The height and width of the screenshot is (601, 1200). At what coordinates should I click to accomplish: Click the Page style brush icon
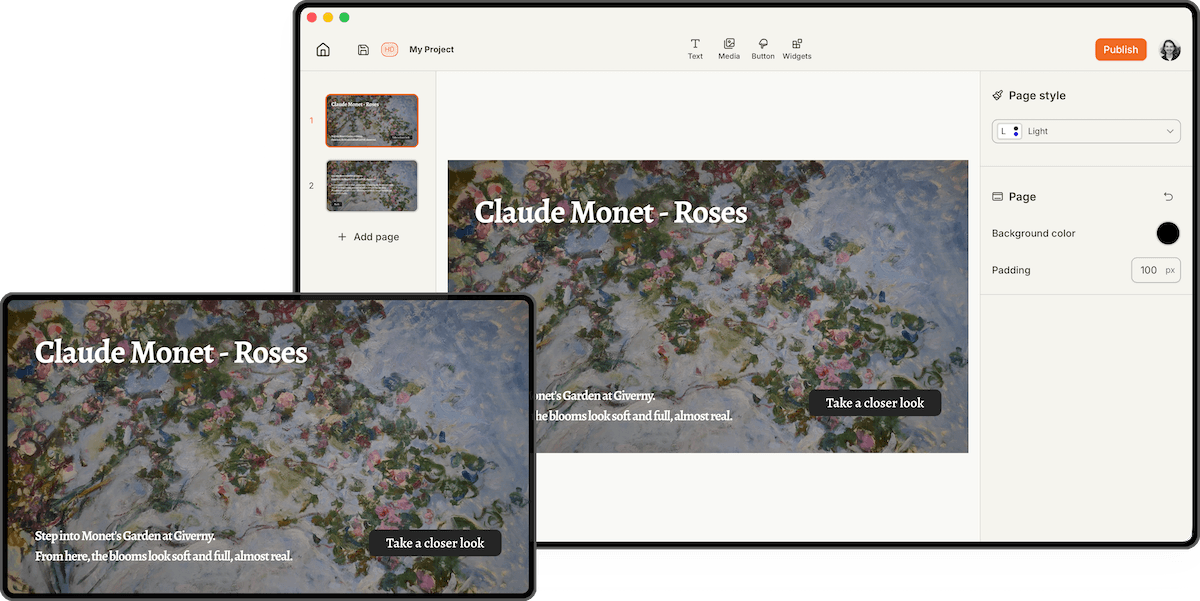(997, 95)
